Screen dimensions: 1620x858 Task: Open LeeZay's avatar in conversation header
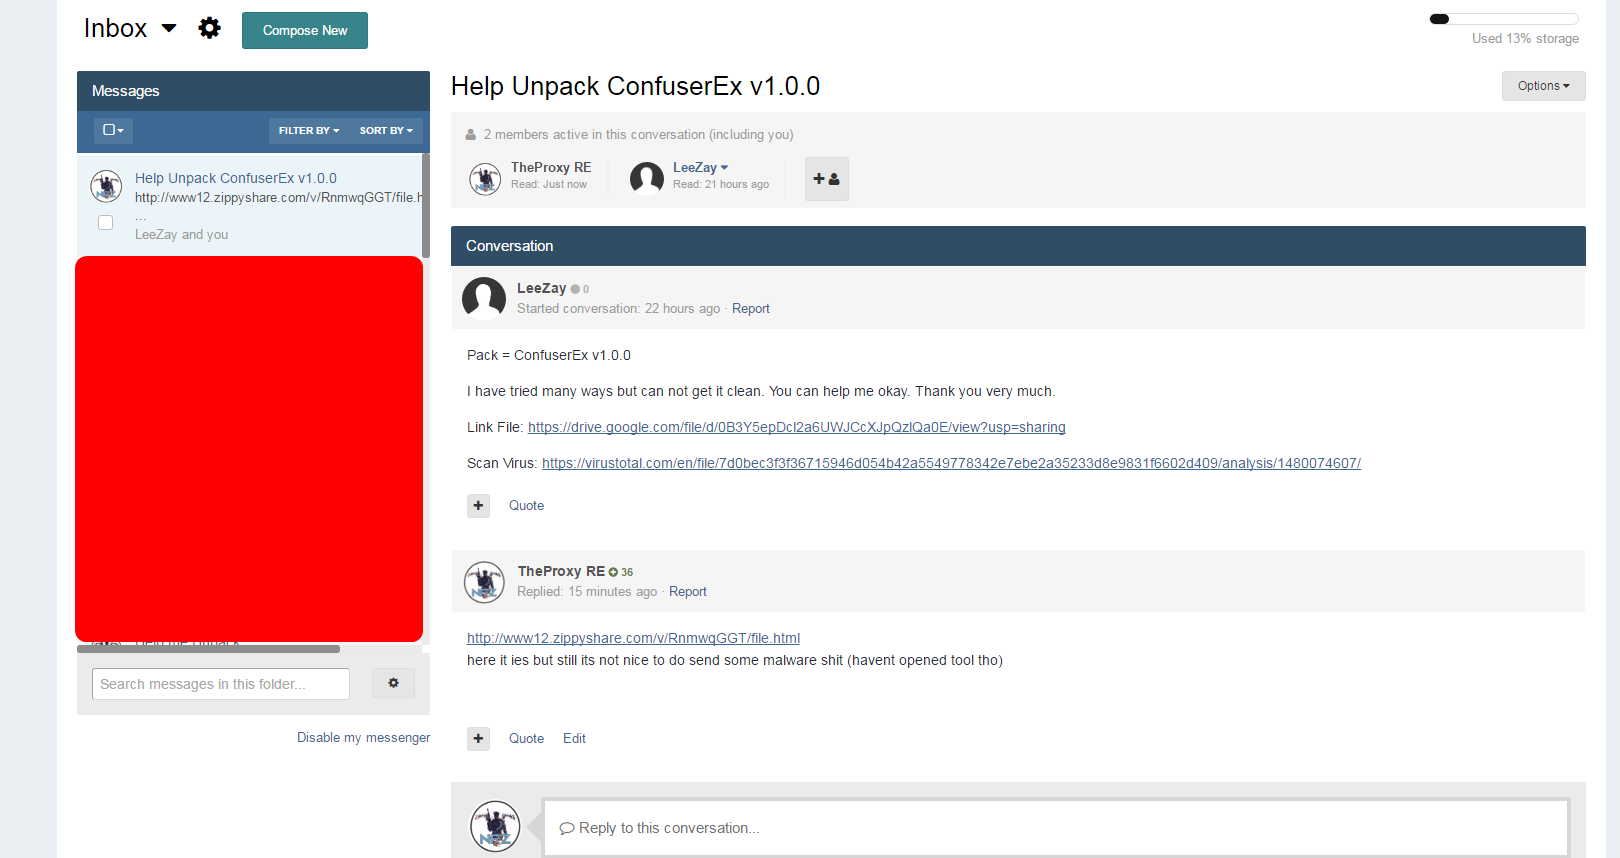point(484,297)
